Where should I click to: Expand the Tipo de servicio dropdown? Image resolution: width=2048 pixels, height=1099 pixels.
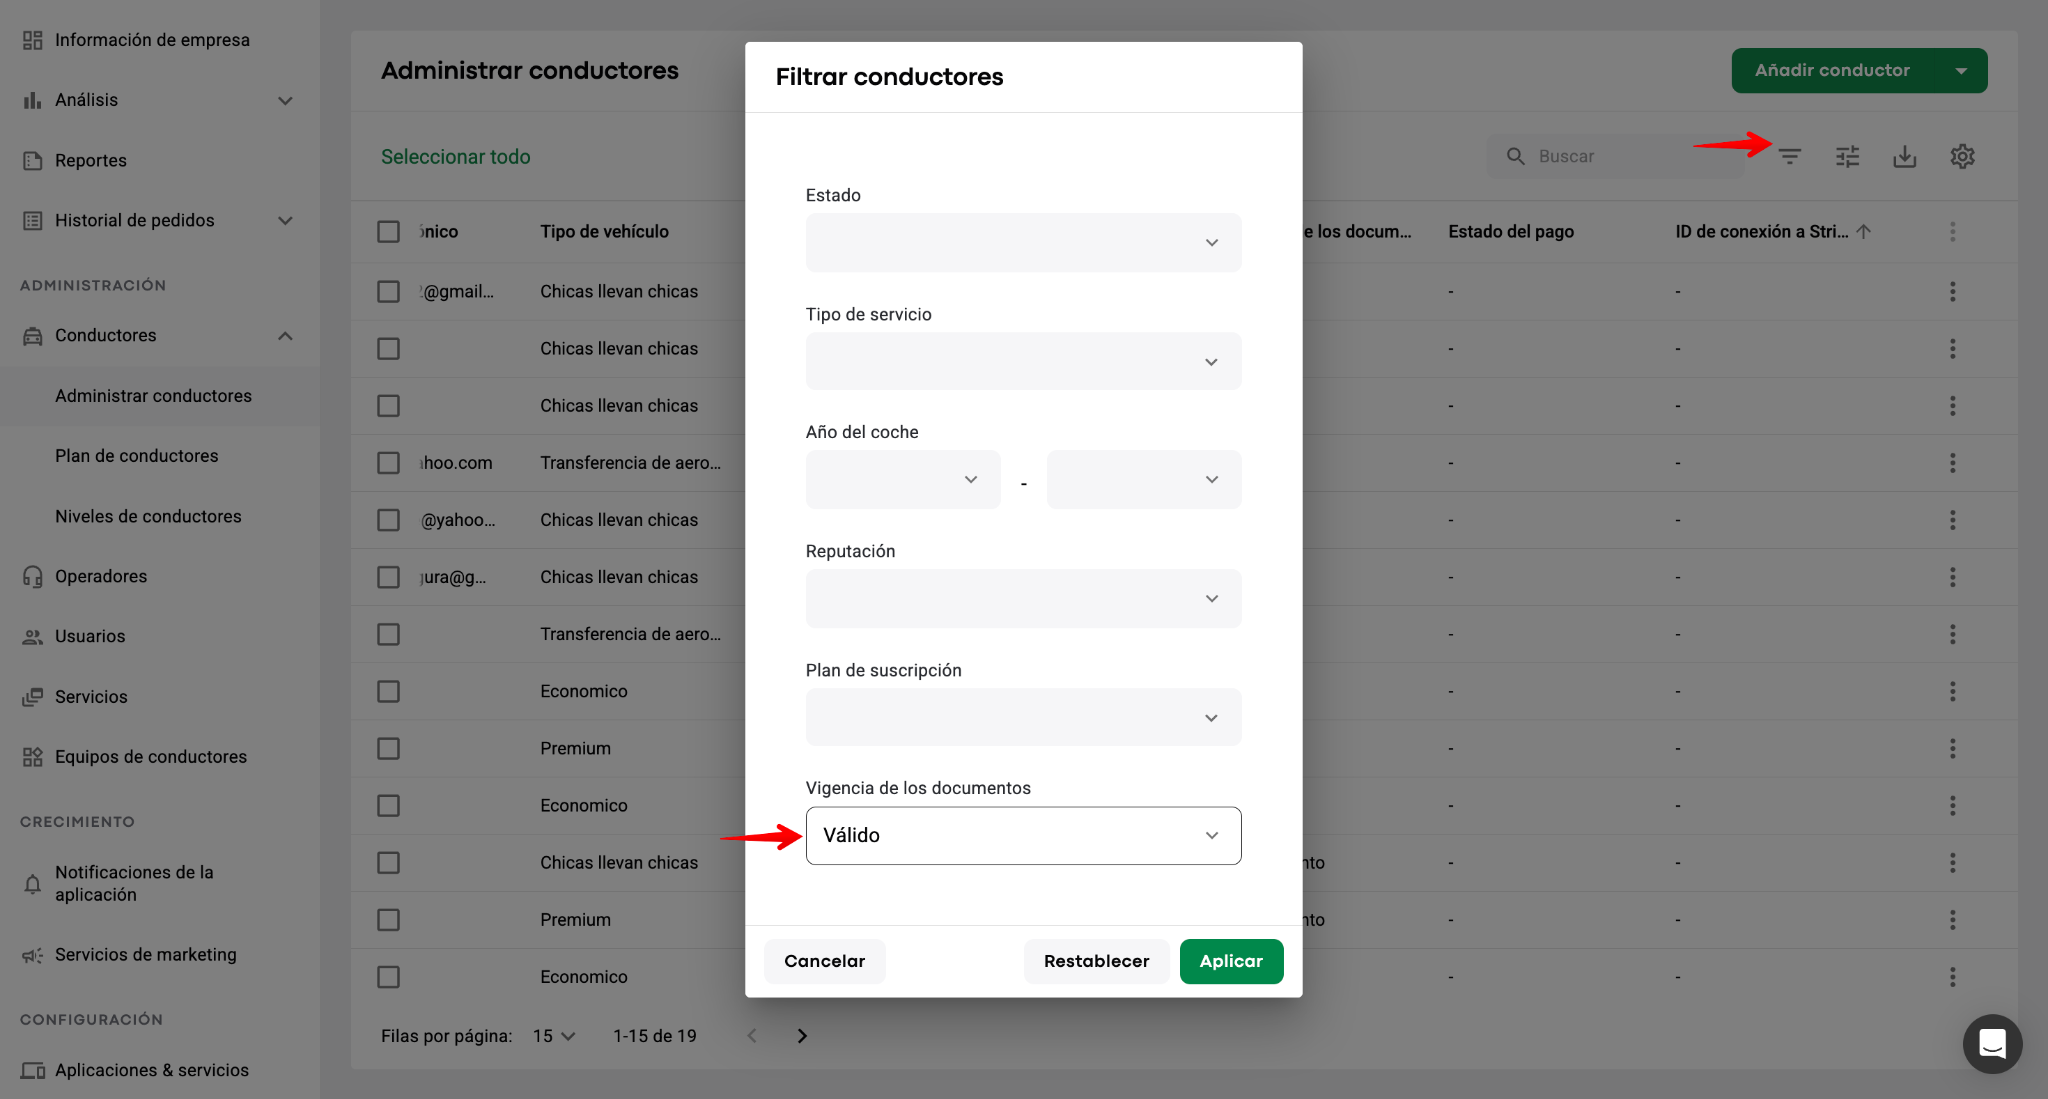1023,362
